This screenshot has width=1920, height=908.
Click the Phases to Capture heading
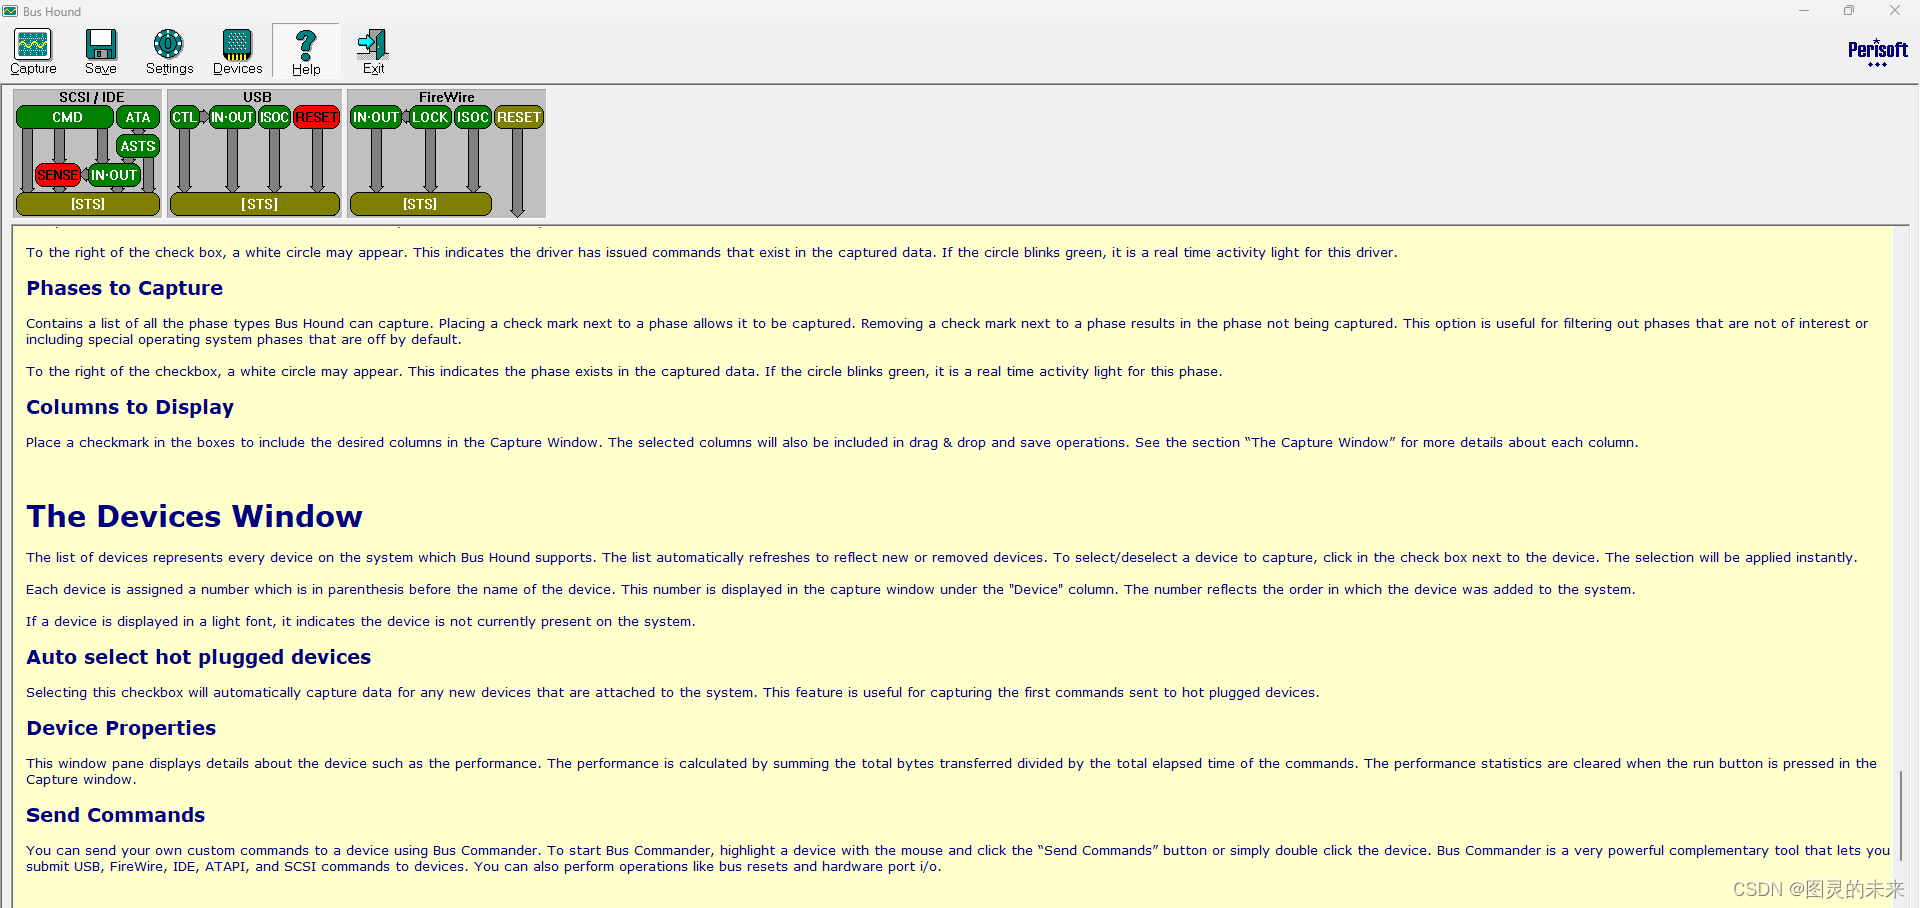[x=125, y=288]
